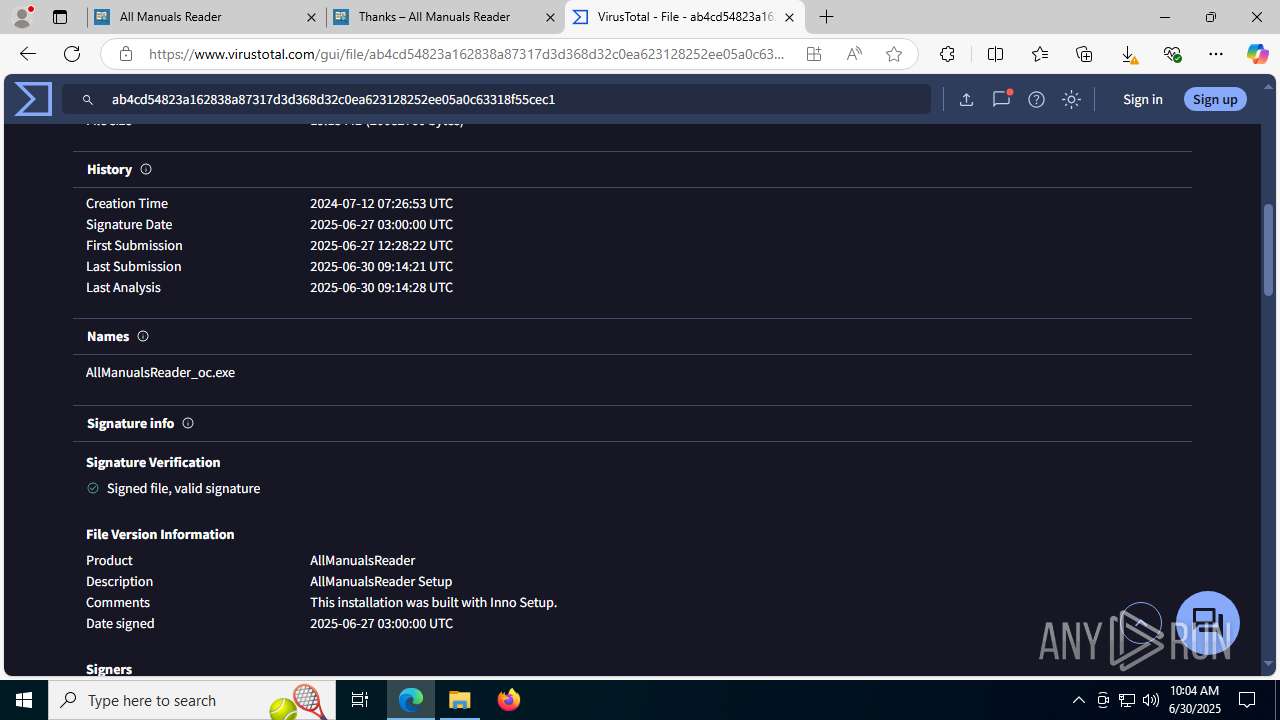Open the Collections icon

1084,54
